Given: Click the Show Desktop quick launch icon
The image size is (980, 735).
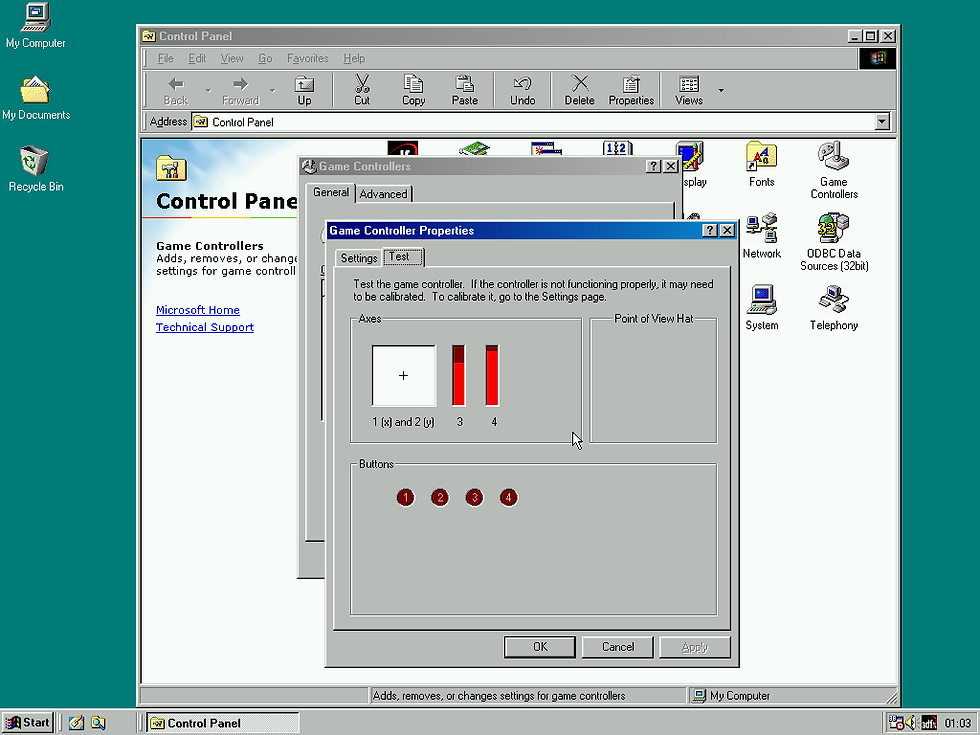Looking at the screenshot, I should (x=76, y=723).
